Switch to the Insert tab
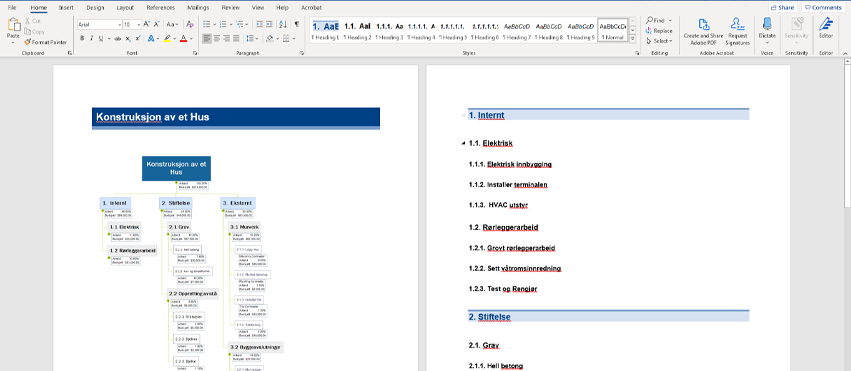The image size is (851, 371). click(66, 8)
